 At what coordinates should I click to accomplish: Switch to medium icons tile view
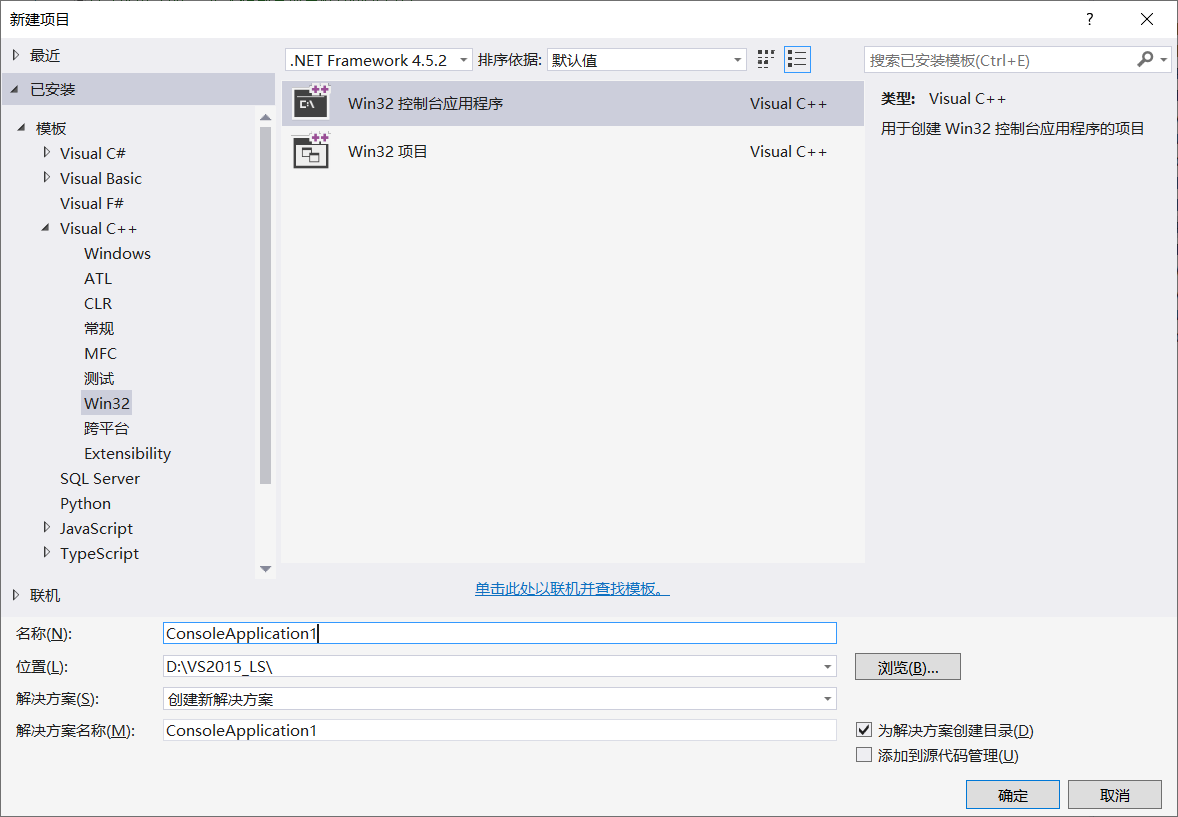[x=765, y=59]
